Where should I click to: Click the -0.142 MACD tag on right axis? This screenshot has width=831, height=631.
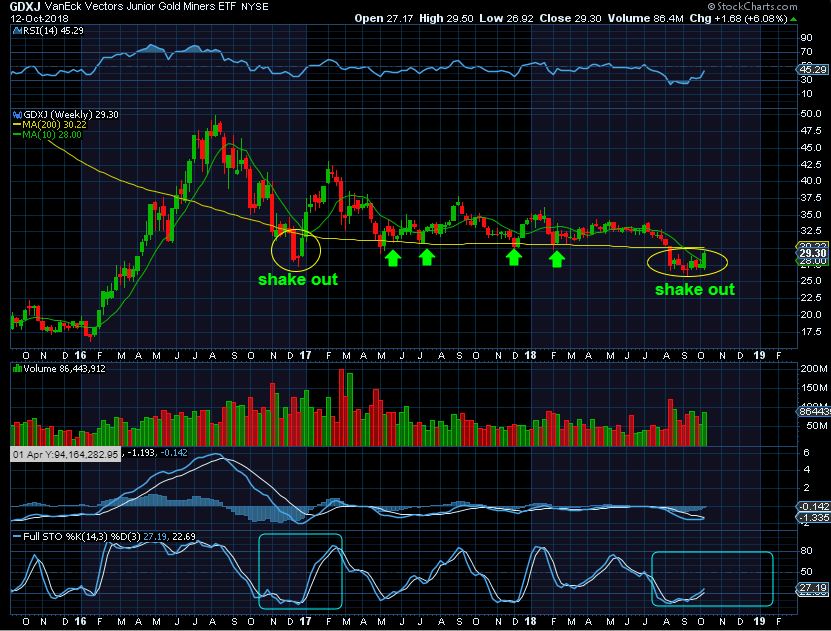813,507
